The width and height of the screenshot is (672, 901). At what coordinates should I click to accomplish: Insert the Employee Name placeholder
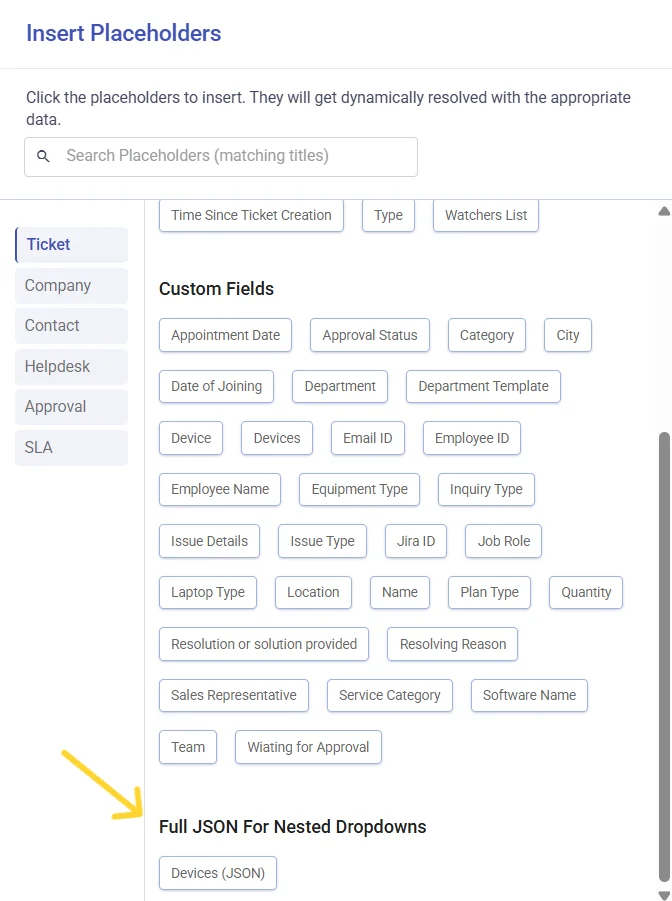click(220, 490)
